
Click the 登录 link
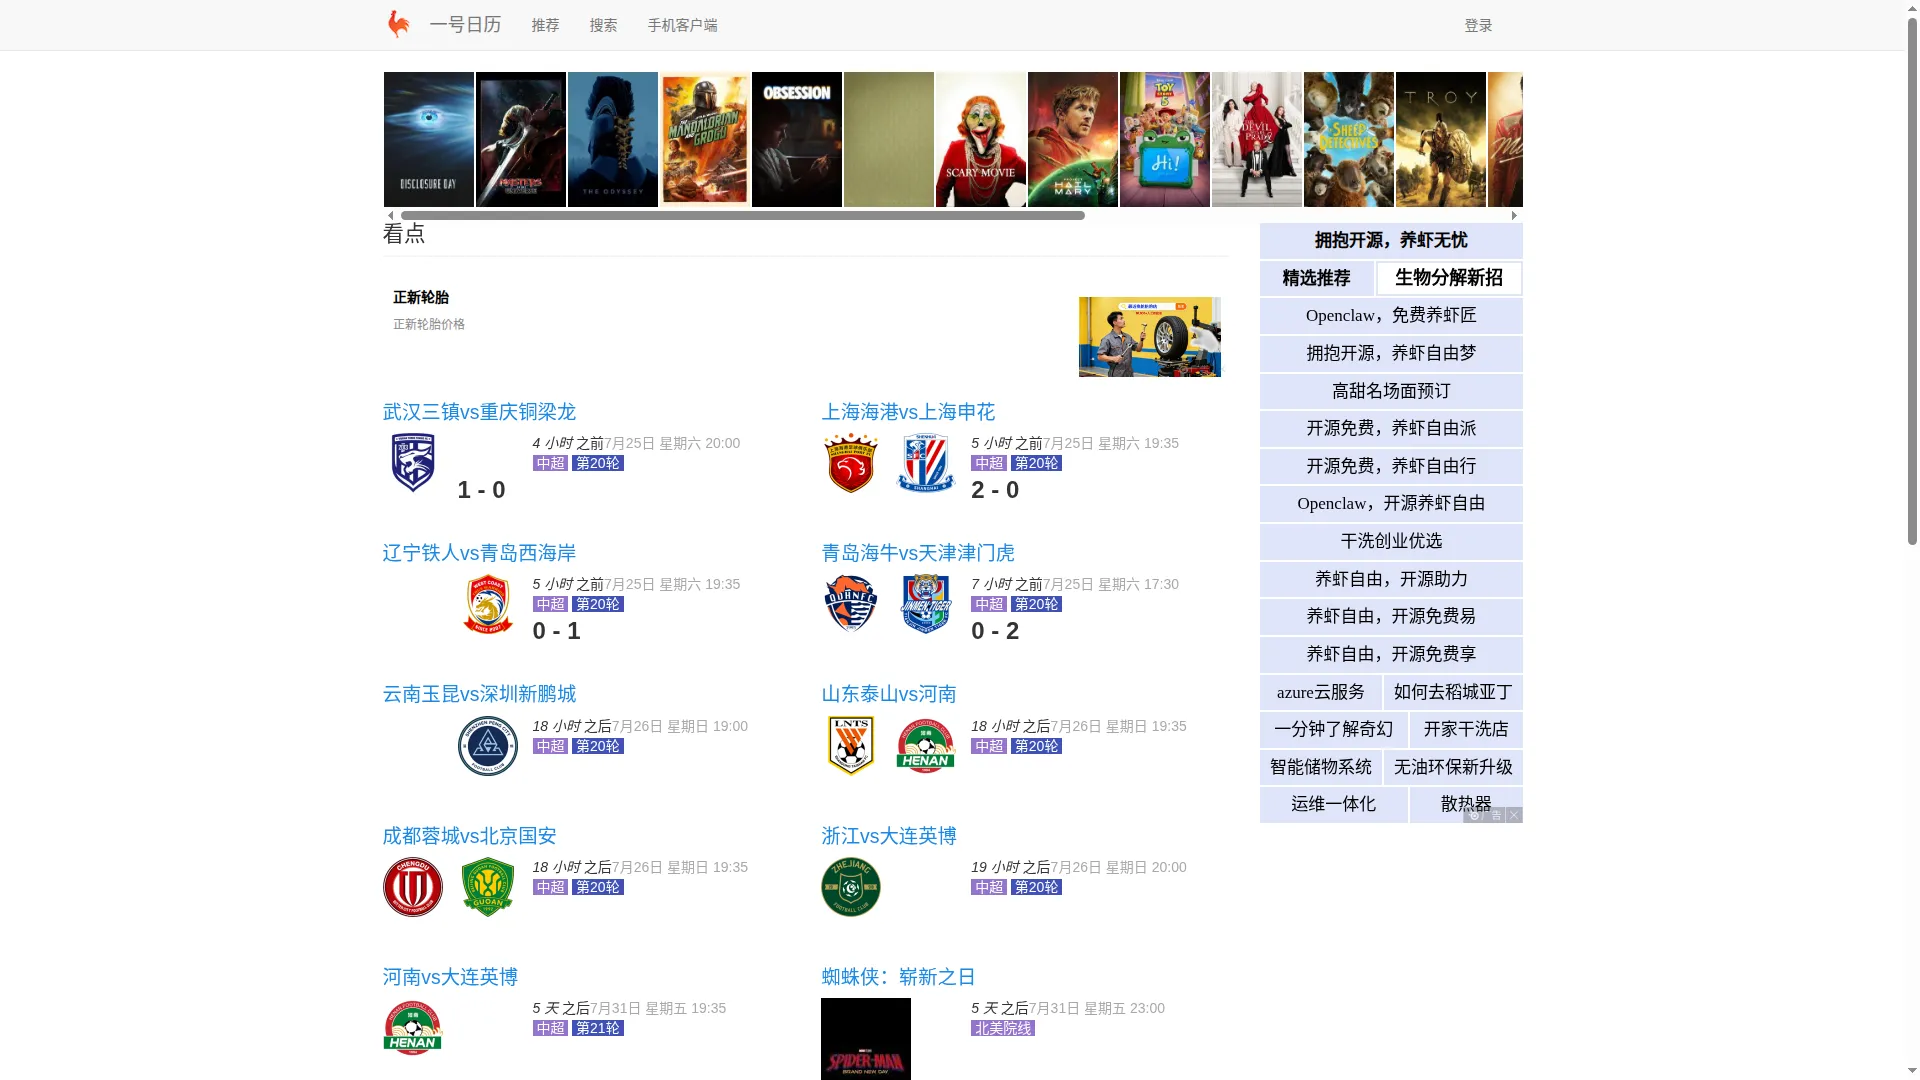(1478, 26)
